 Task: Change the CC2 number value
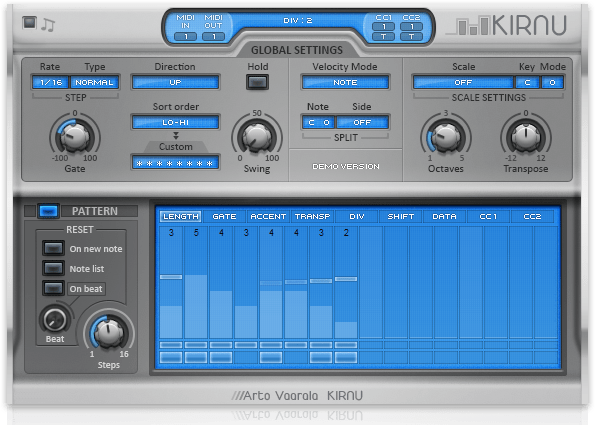(x=411, y=27)
